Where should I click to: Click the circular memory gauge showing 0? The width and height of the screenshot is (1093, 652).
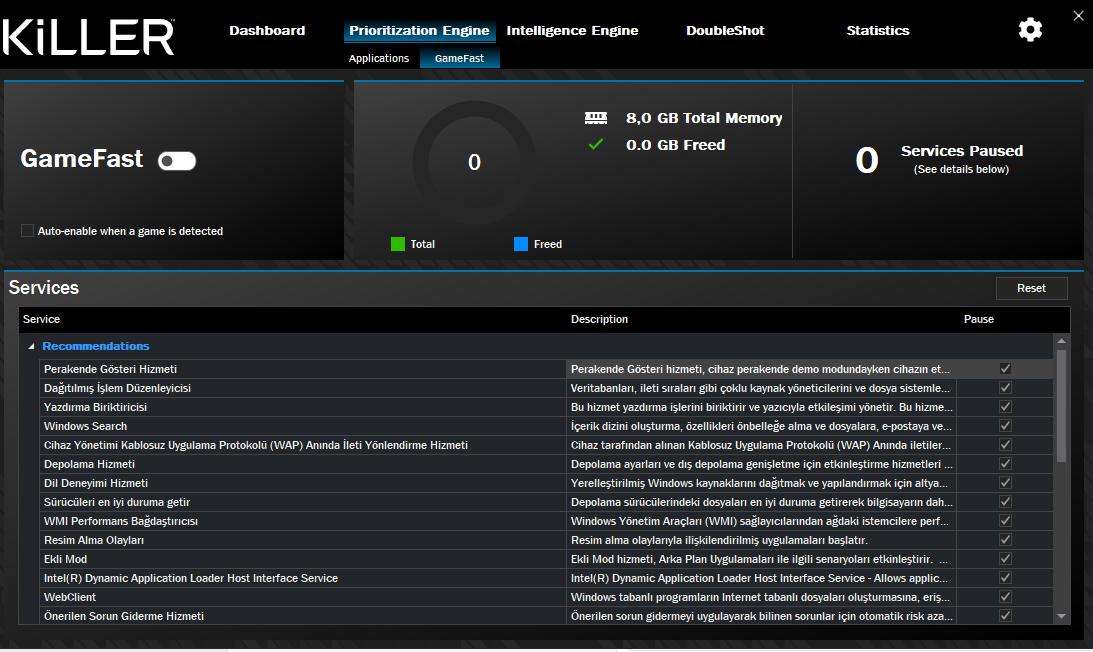coord(474,162)
